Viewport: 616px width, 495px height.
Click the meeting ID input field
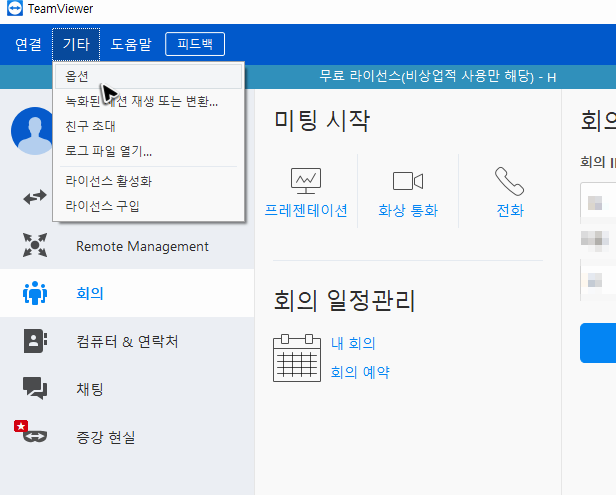(598, 203)
